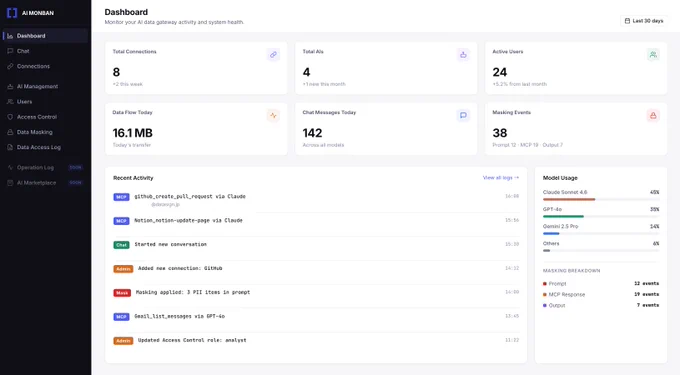Image resolution: width=680 pixels, height=375 pixels.
Task: Click the orange MCP Response legend dot
Action: 545,295
